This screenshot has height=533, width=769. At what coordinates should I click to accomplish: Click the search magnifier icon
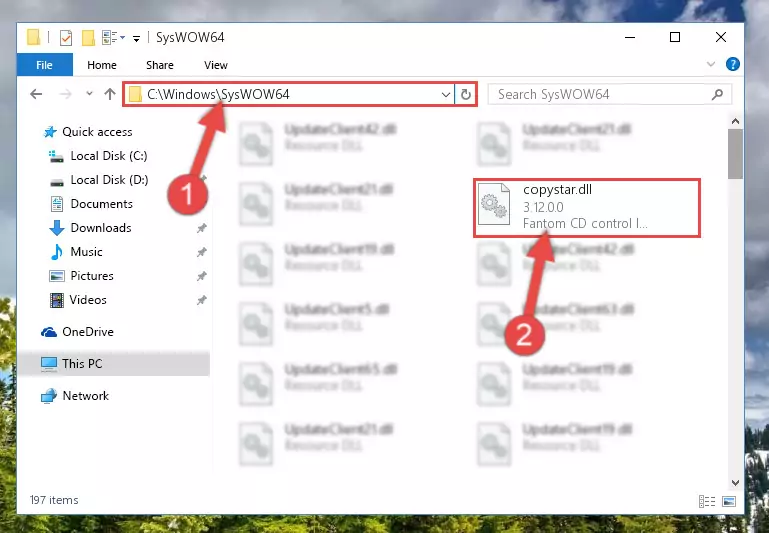pos(717,94)
